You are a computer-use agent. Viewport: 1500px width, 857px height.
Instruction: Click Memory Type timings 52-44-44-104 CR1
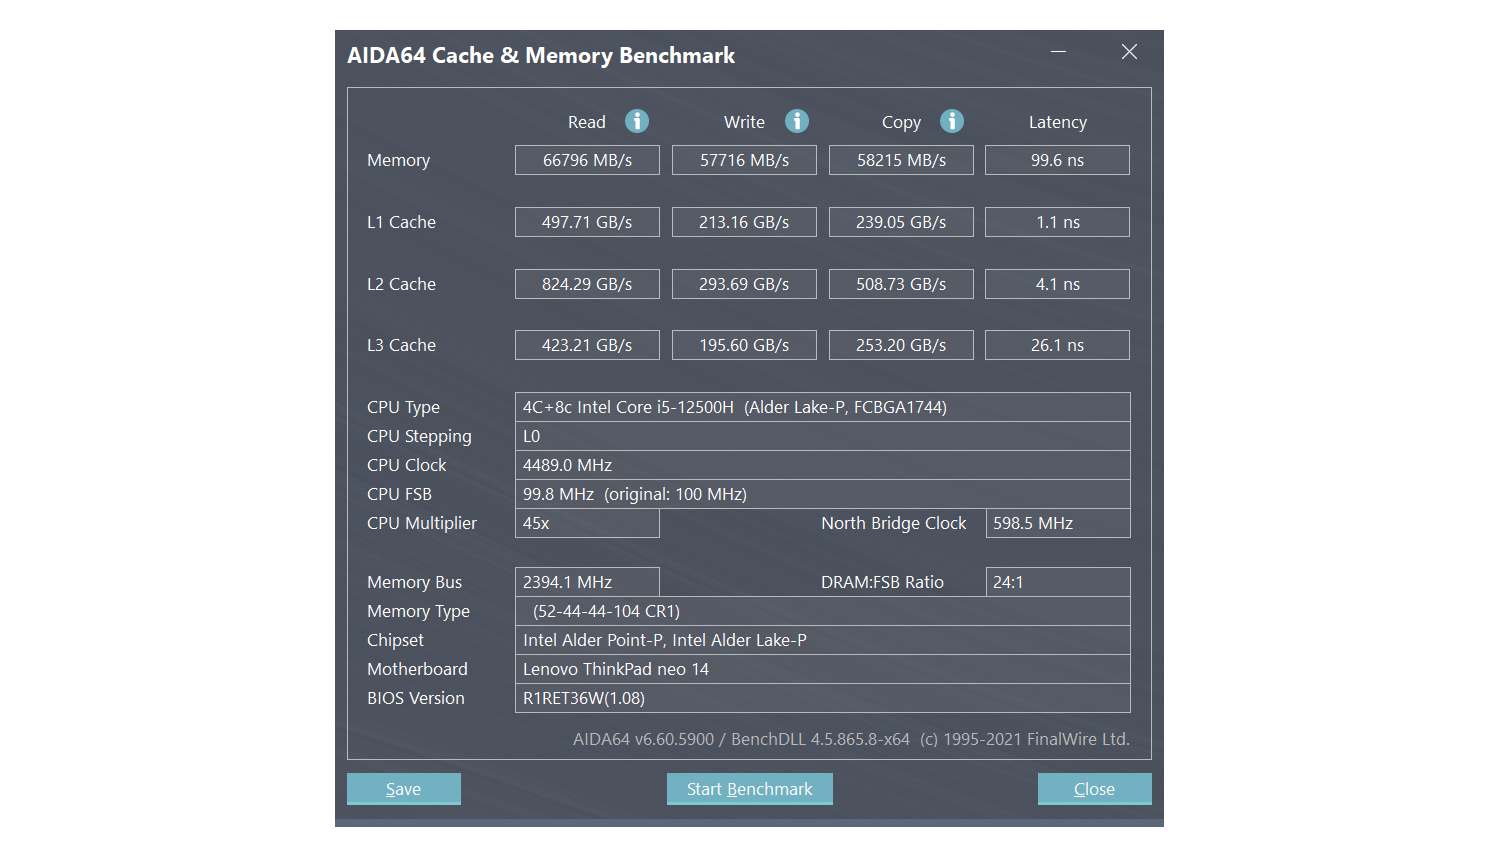pos(823,611)
